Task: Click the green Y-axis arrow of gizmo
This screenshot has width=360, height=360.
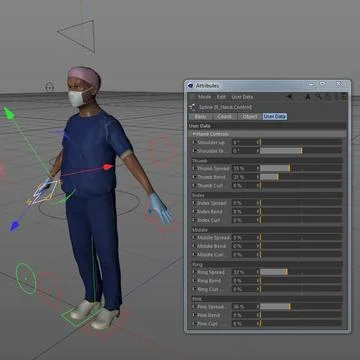Action: tap(9, 113)
